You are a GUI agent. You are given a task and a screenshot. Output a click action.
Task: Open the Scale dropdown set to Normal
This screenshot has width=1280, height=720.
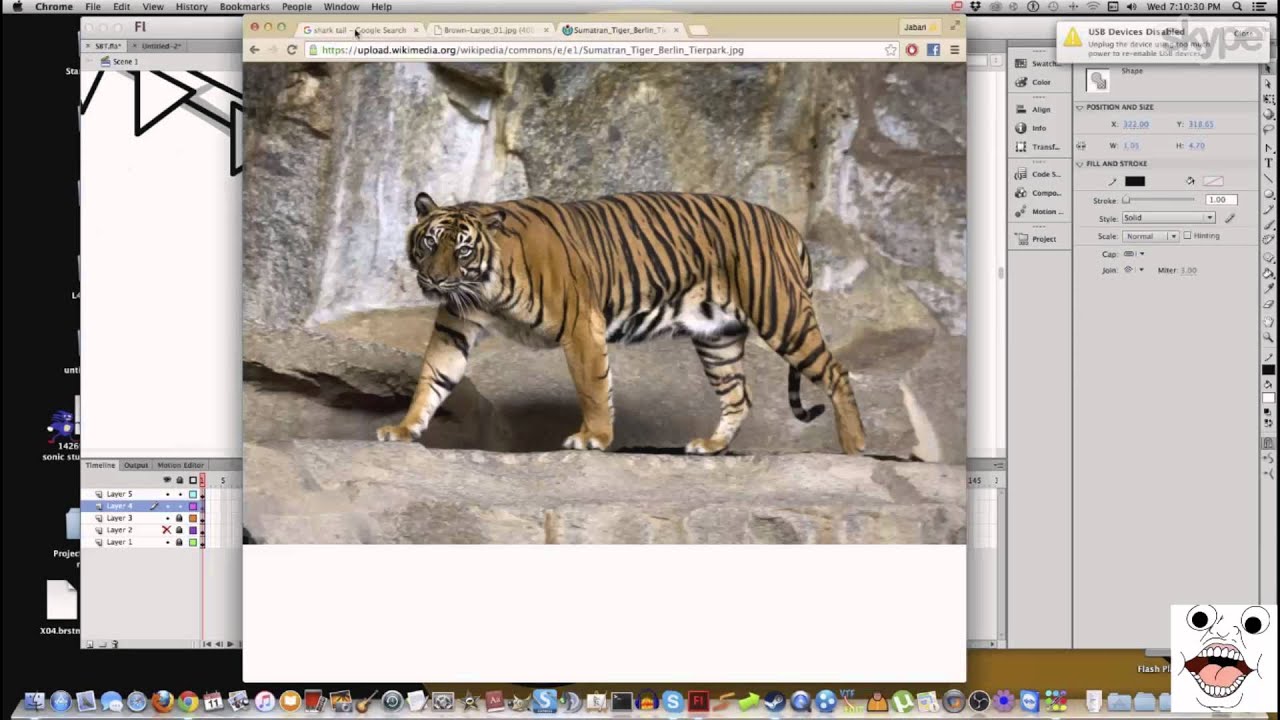[1150, 236]
